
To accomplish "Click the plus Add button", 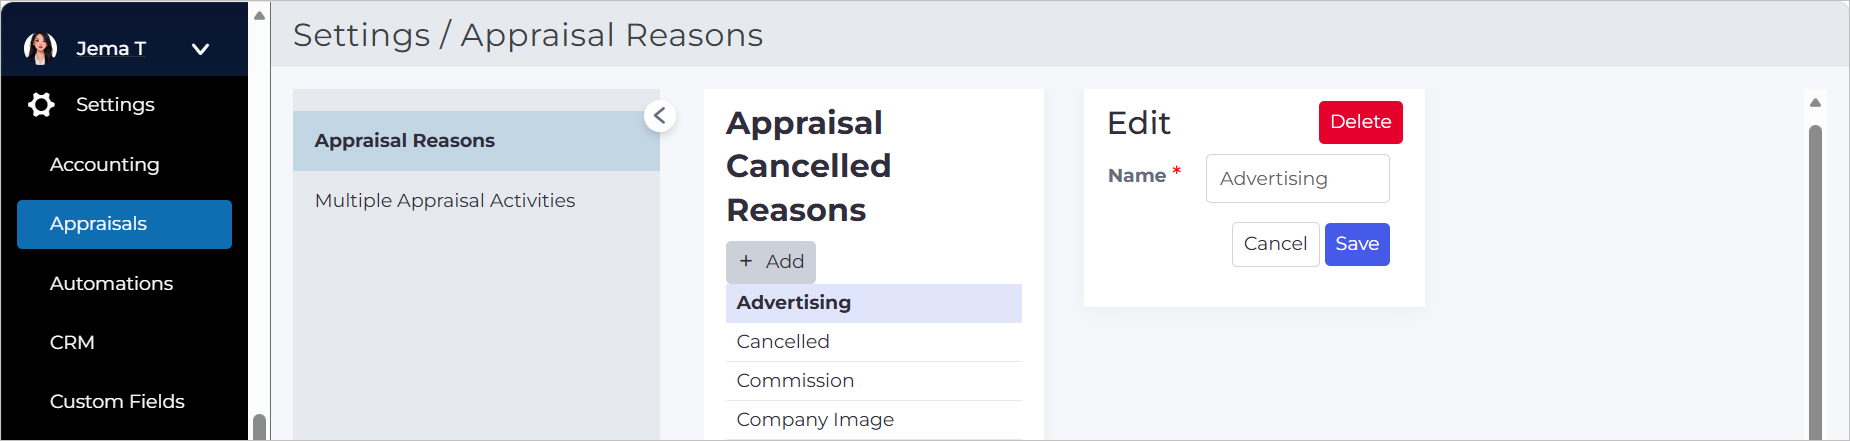I will [x=771, y=262].
